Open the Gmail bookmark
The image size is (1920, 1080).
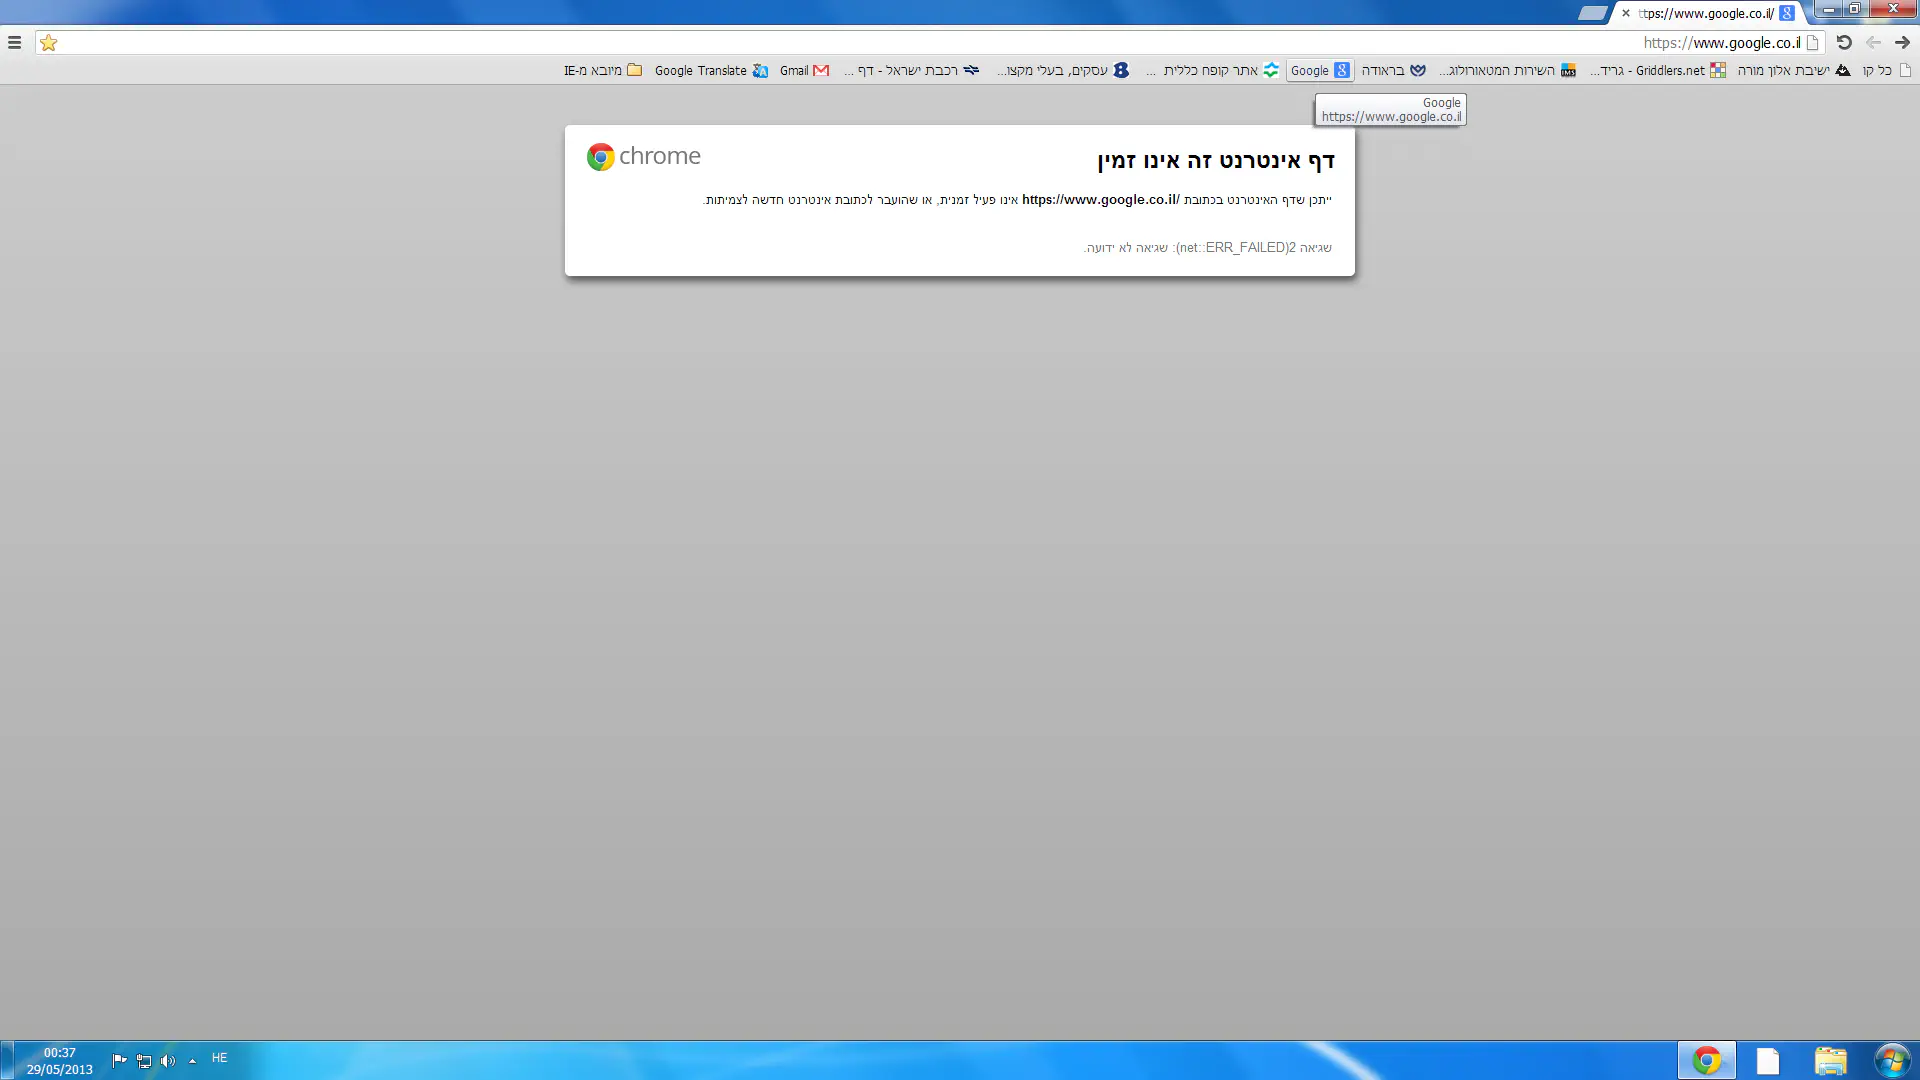tap(805, 71)
